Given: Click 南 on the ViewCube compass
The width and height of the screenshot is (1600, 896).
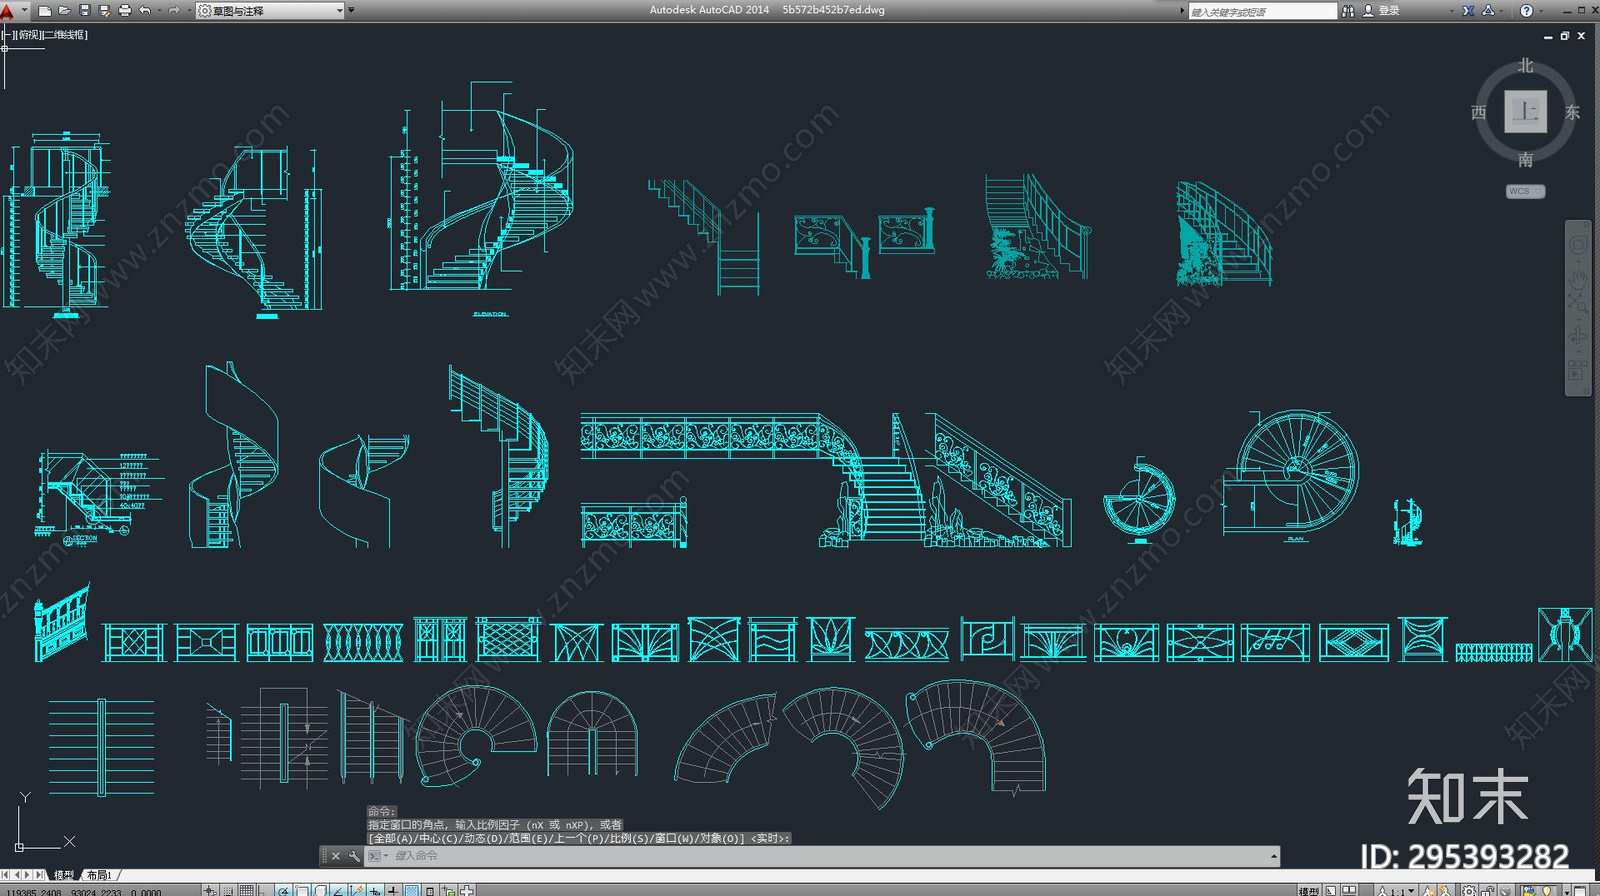Looking at the screenshot, I should 1525,160.
